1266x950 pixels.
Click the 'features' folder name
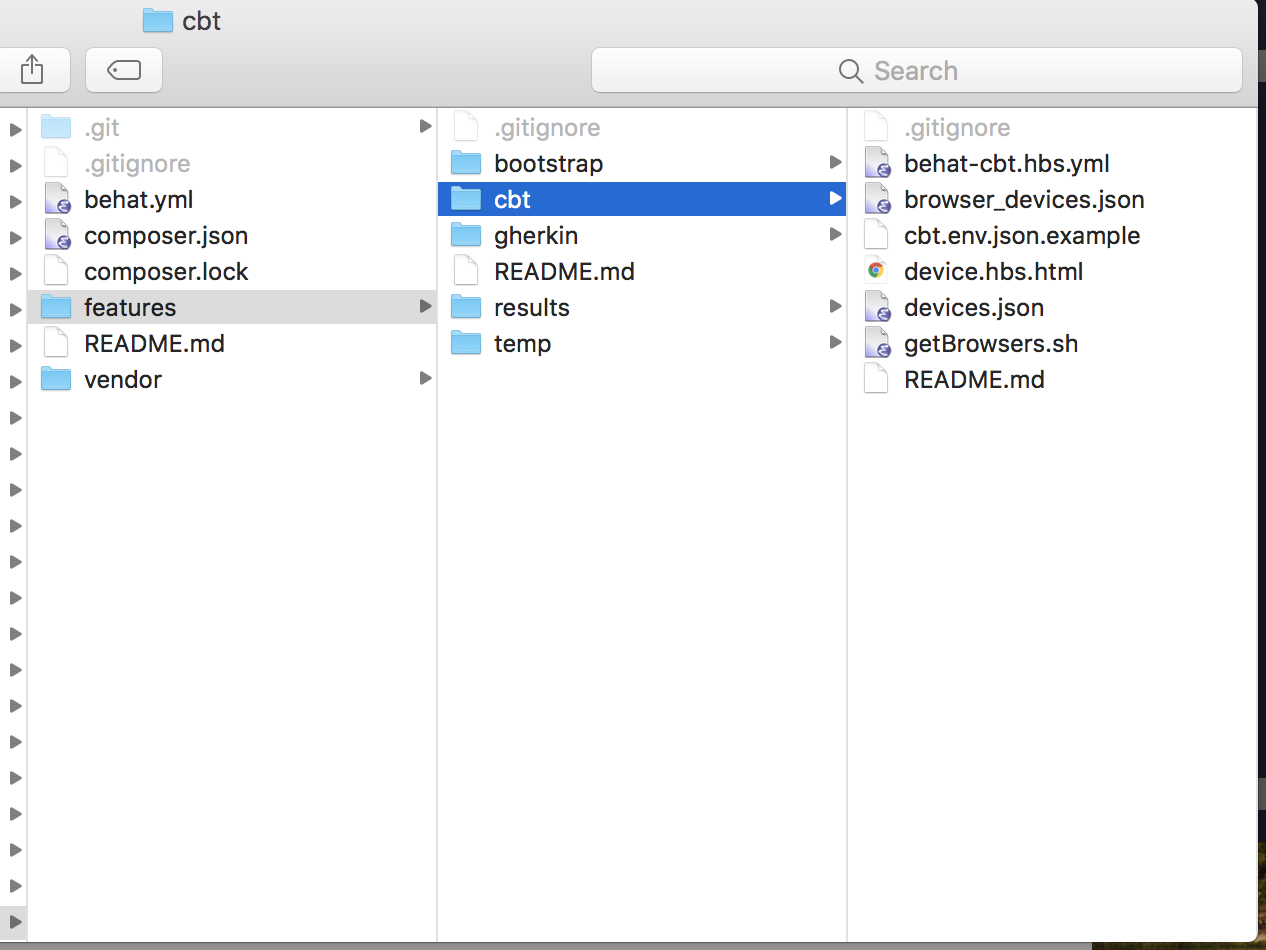pyautogui.click(x=130, y=307)
